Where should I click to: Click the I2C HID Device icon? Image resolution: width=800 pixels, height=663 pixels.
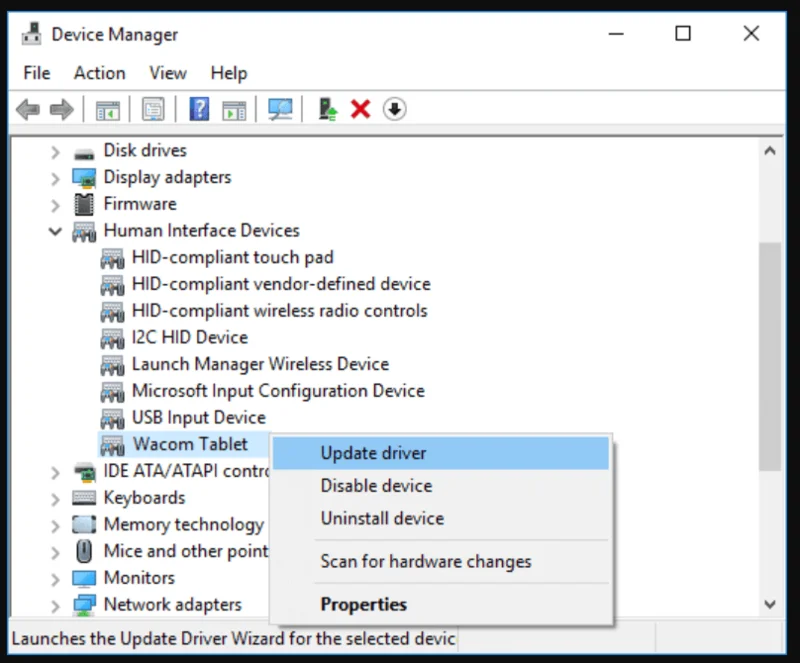[112, 338]
